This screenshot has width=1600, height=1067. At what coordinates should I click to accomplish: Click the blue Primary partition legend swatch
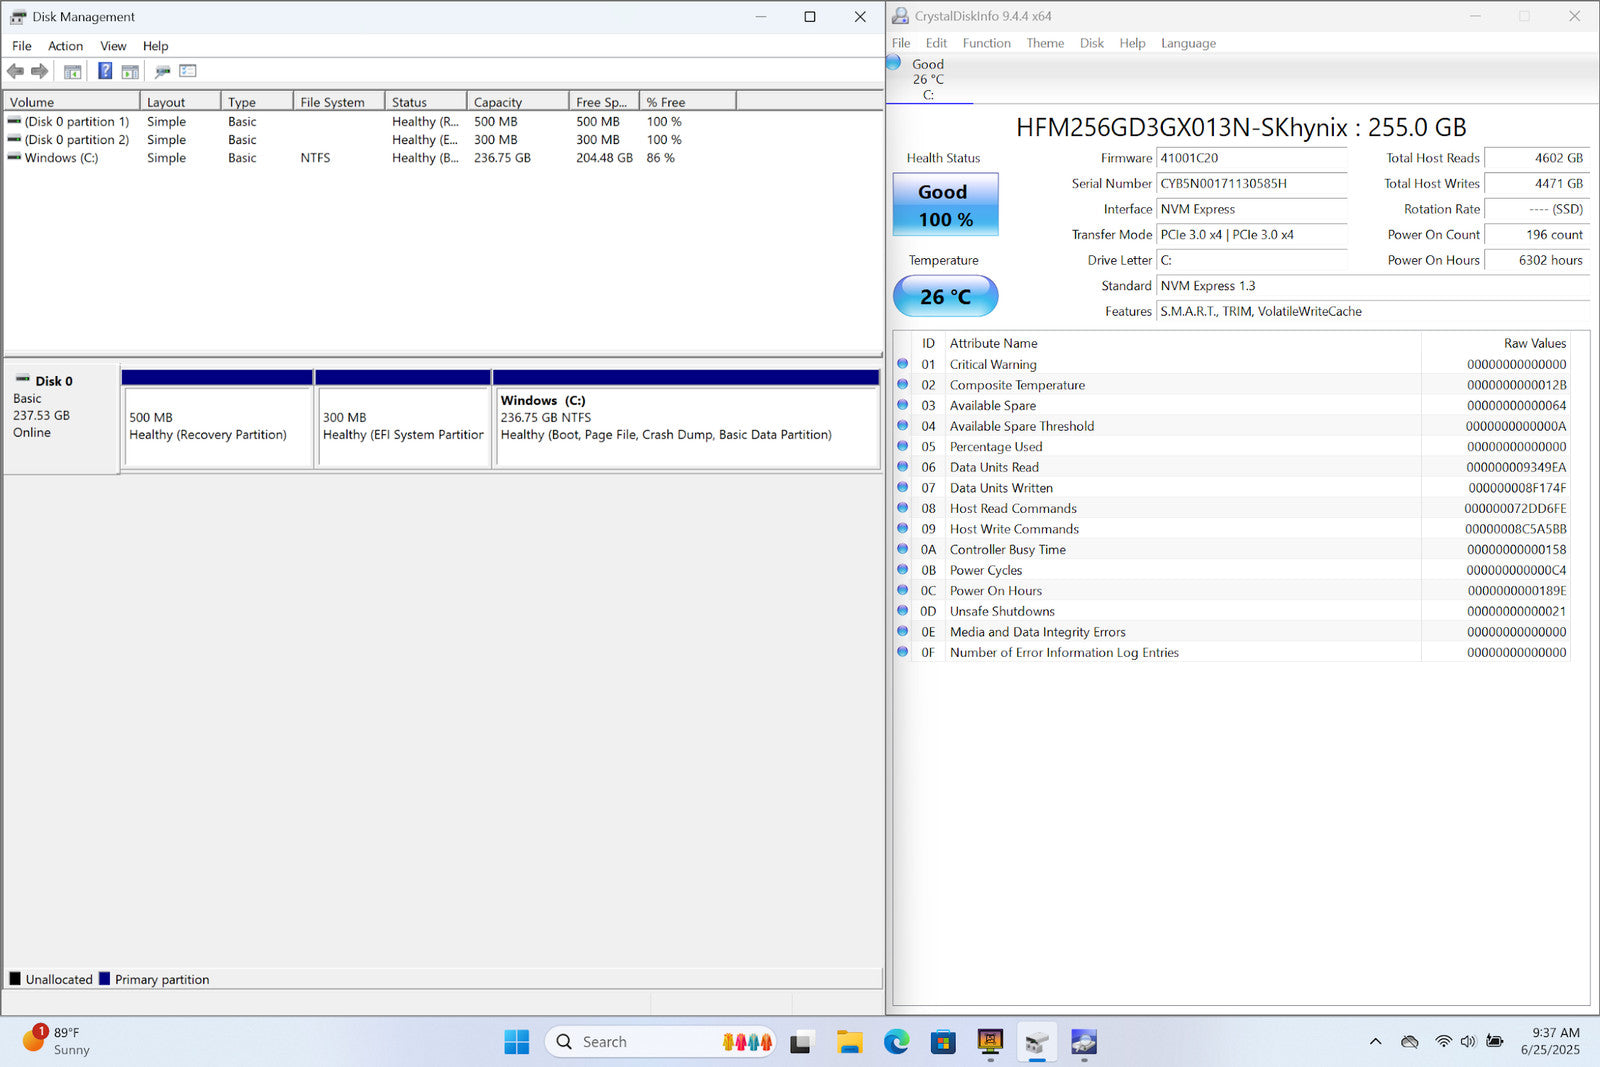coord(104,979)
